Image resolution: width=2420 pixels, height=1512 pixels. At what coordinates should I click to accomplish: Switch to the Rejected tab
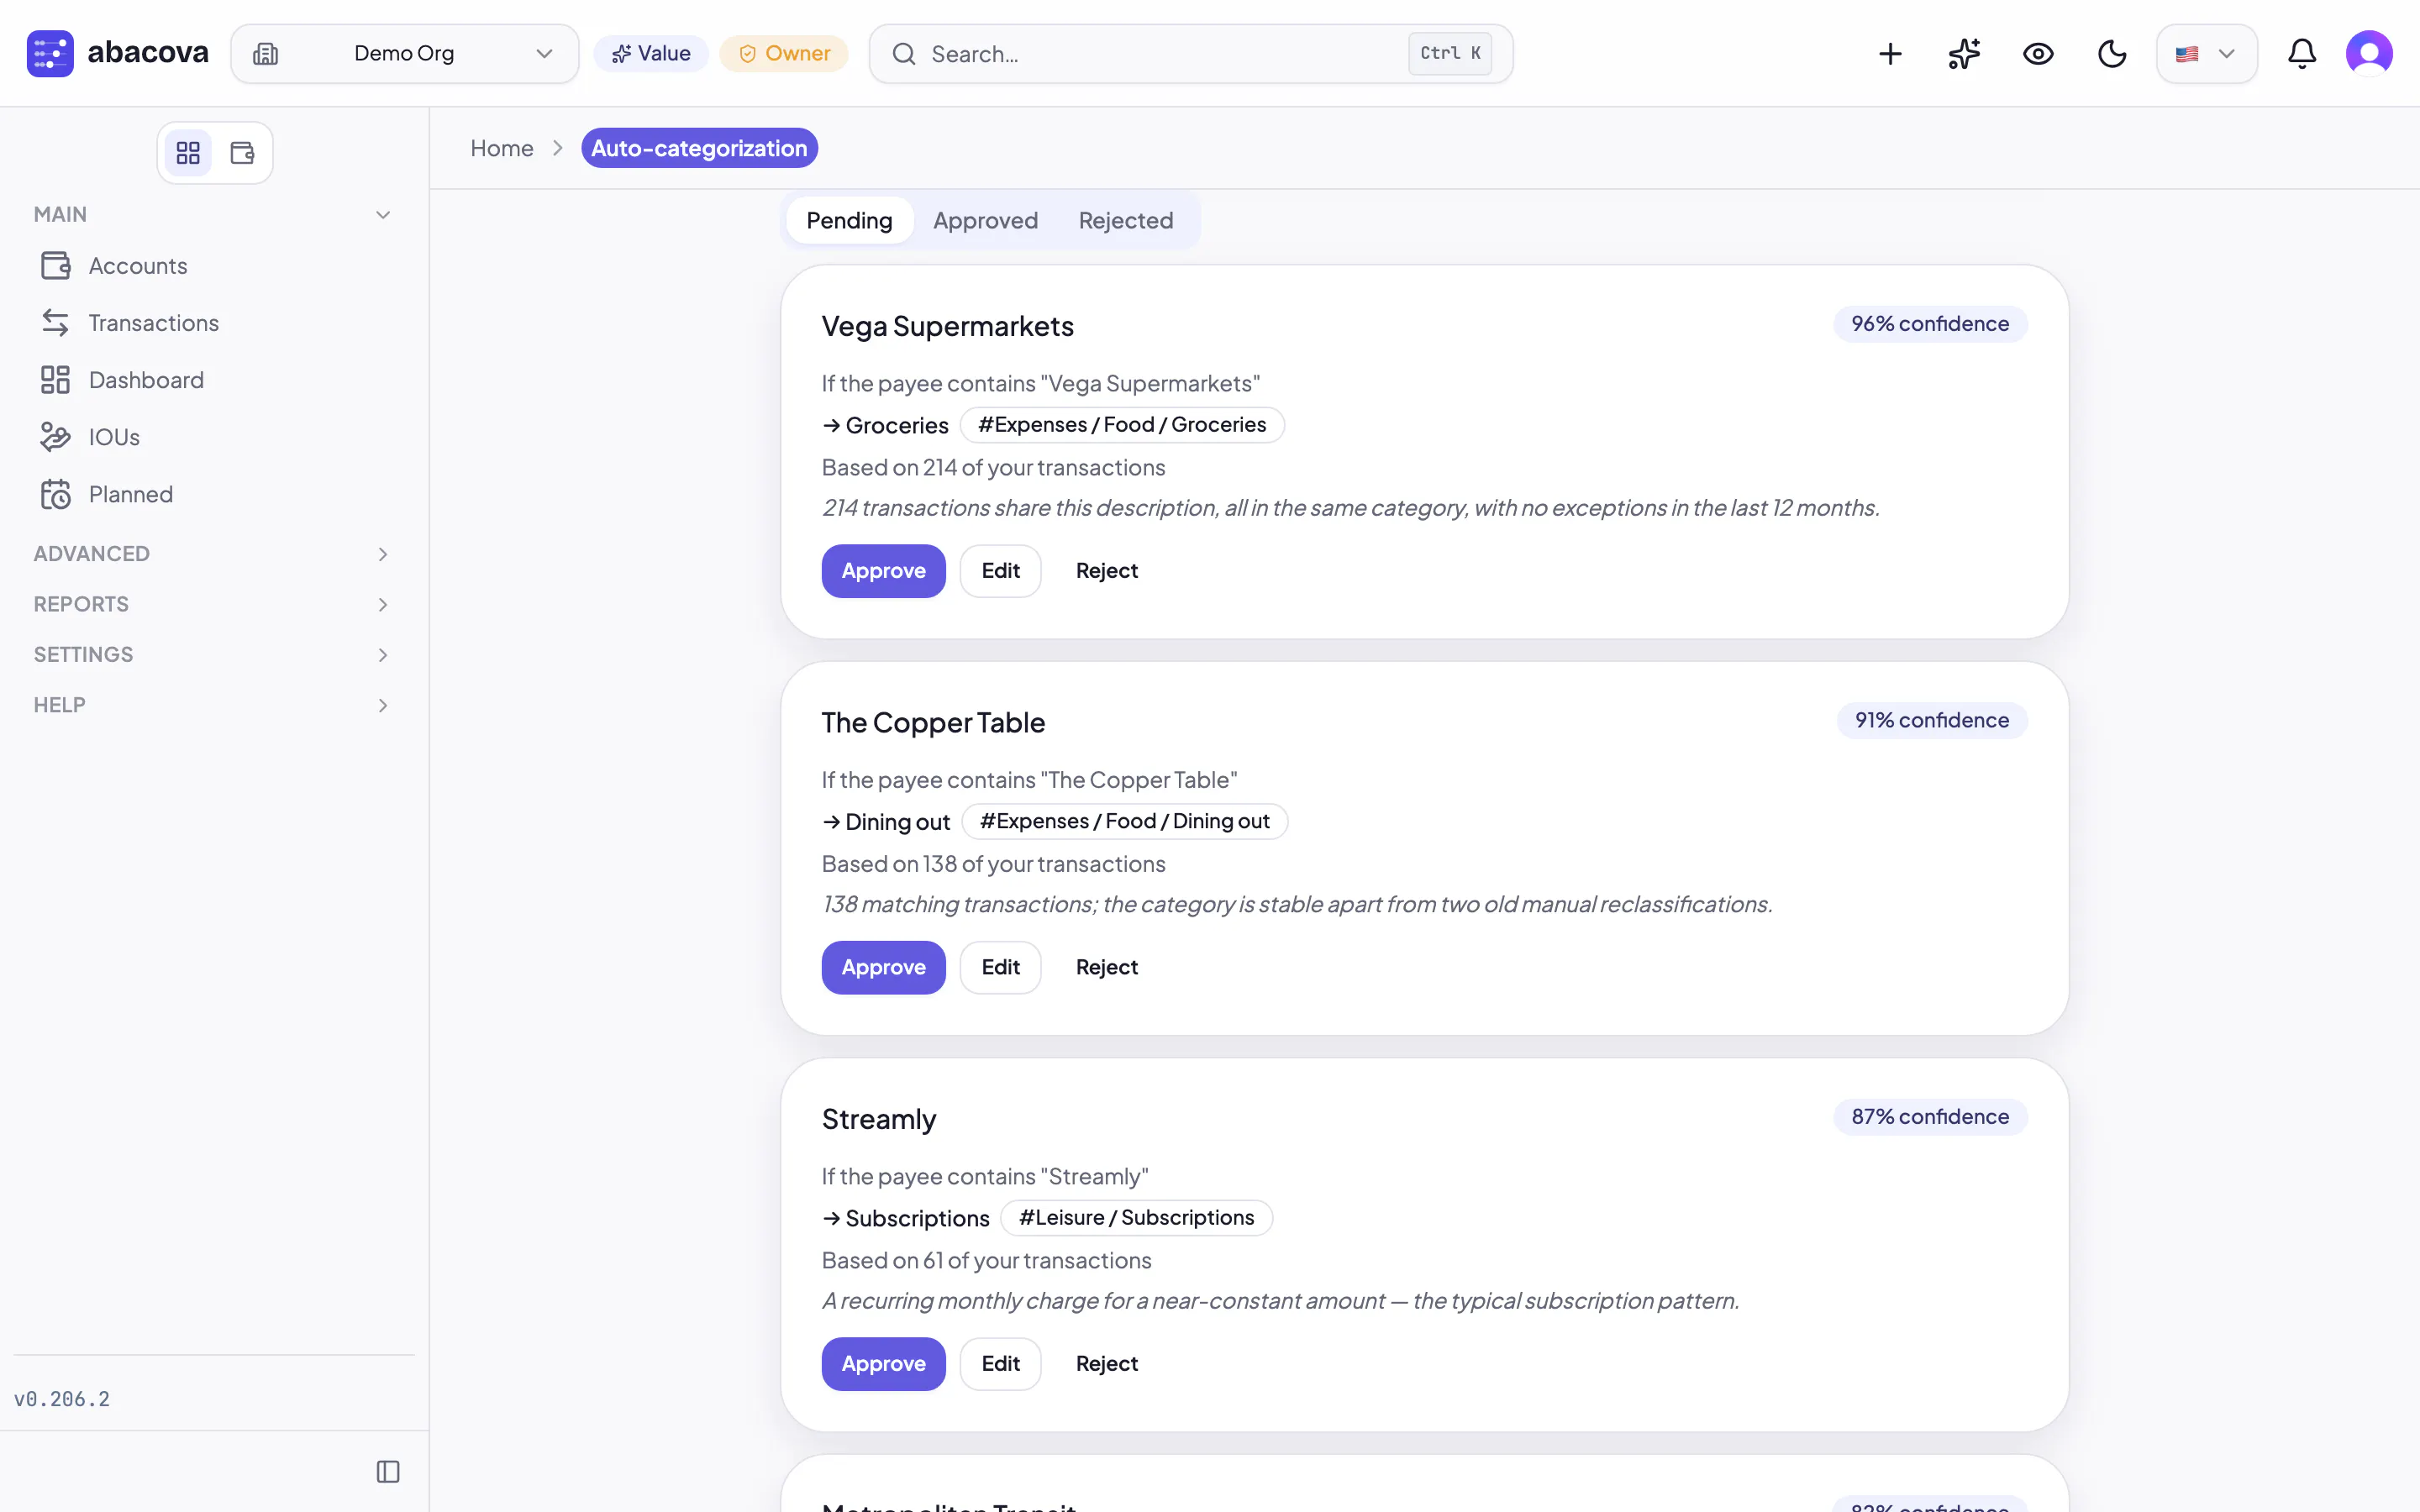(x=1125, y=220)
